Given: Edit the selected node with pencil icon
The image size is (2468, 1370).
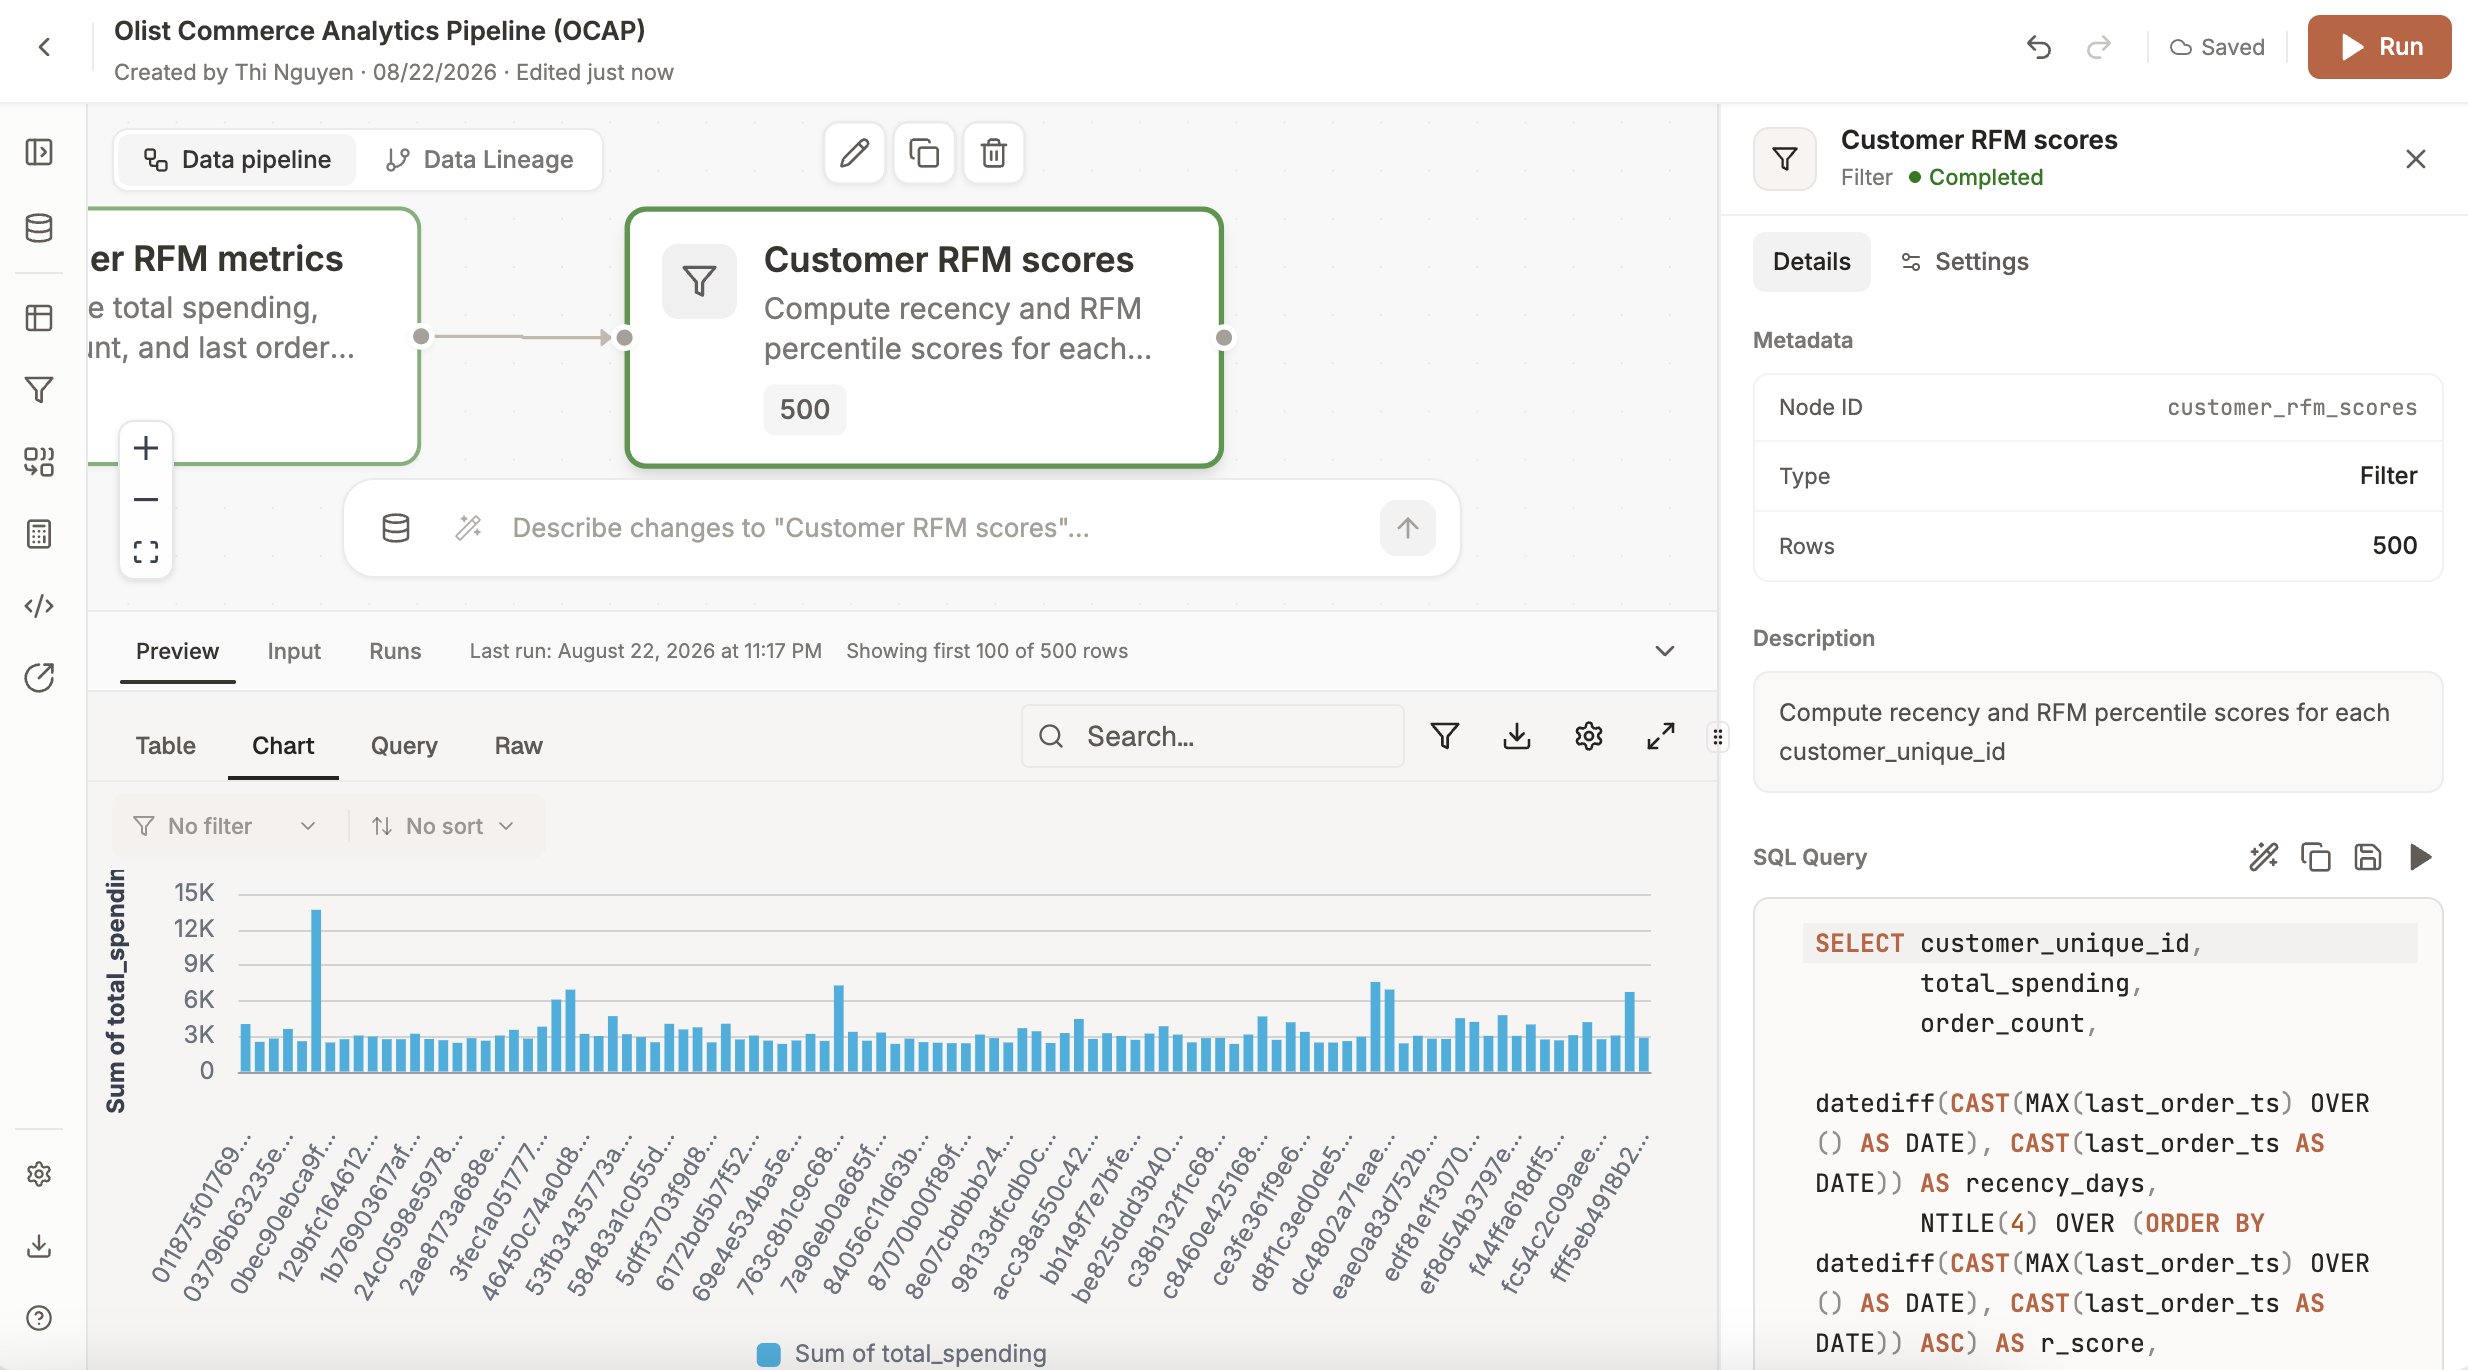Looking at the screenshot, I should click(x=854, y=153).
